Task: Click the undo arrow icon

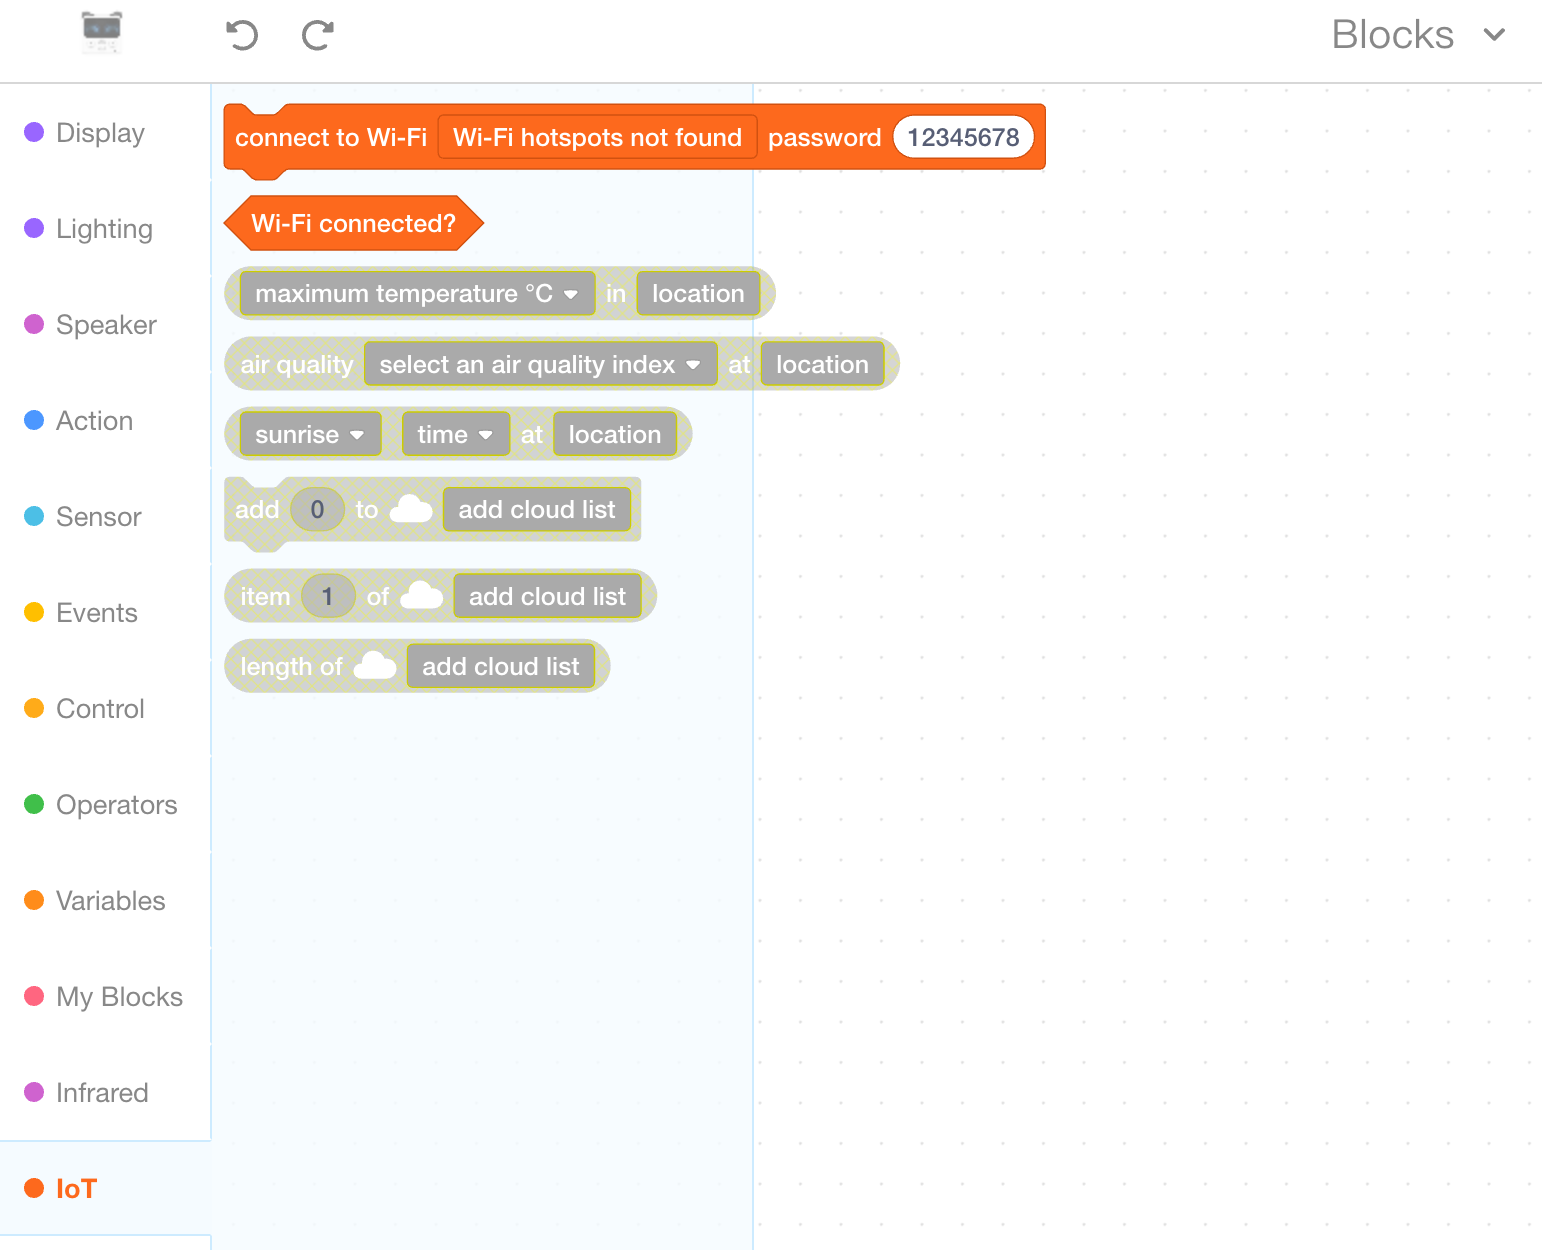Action: (x=242, y=36)
